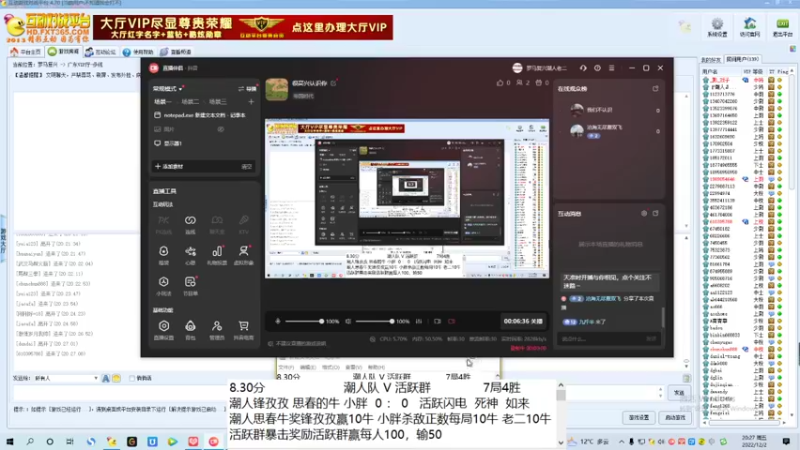Select the notepad.exe source in list
This screenshot has width=800, height=450.
point(203,115)
